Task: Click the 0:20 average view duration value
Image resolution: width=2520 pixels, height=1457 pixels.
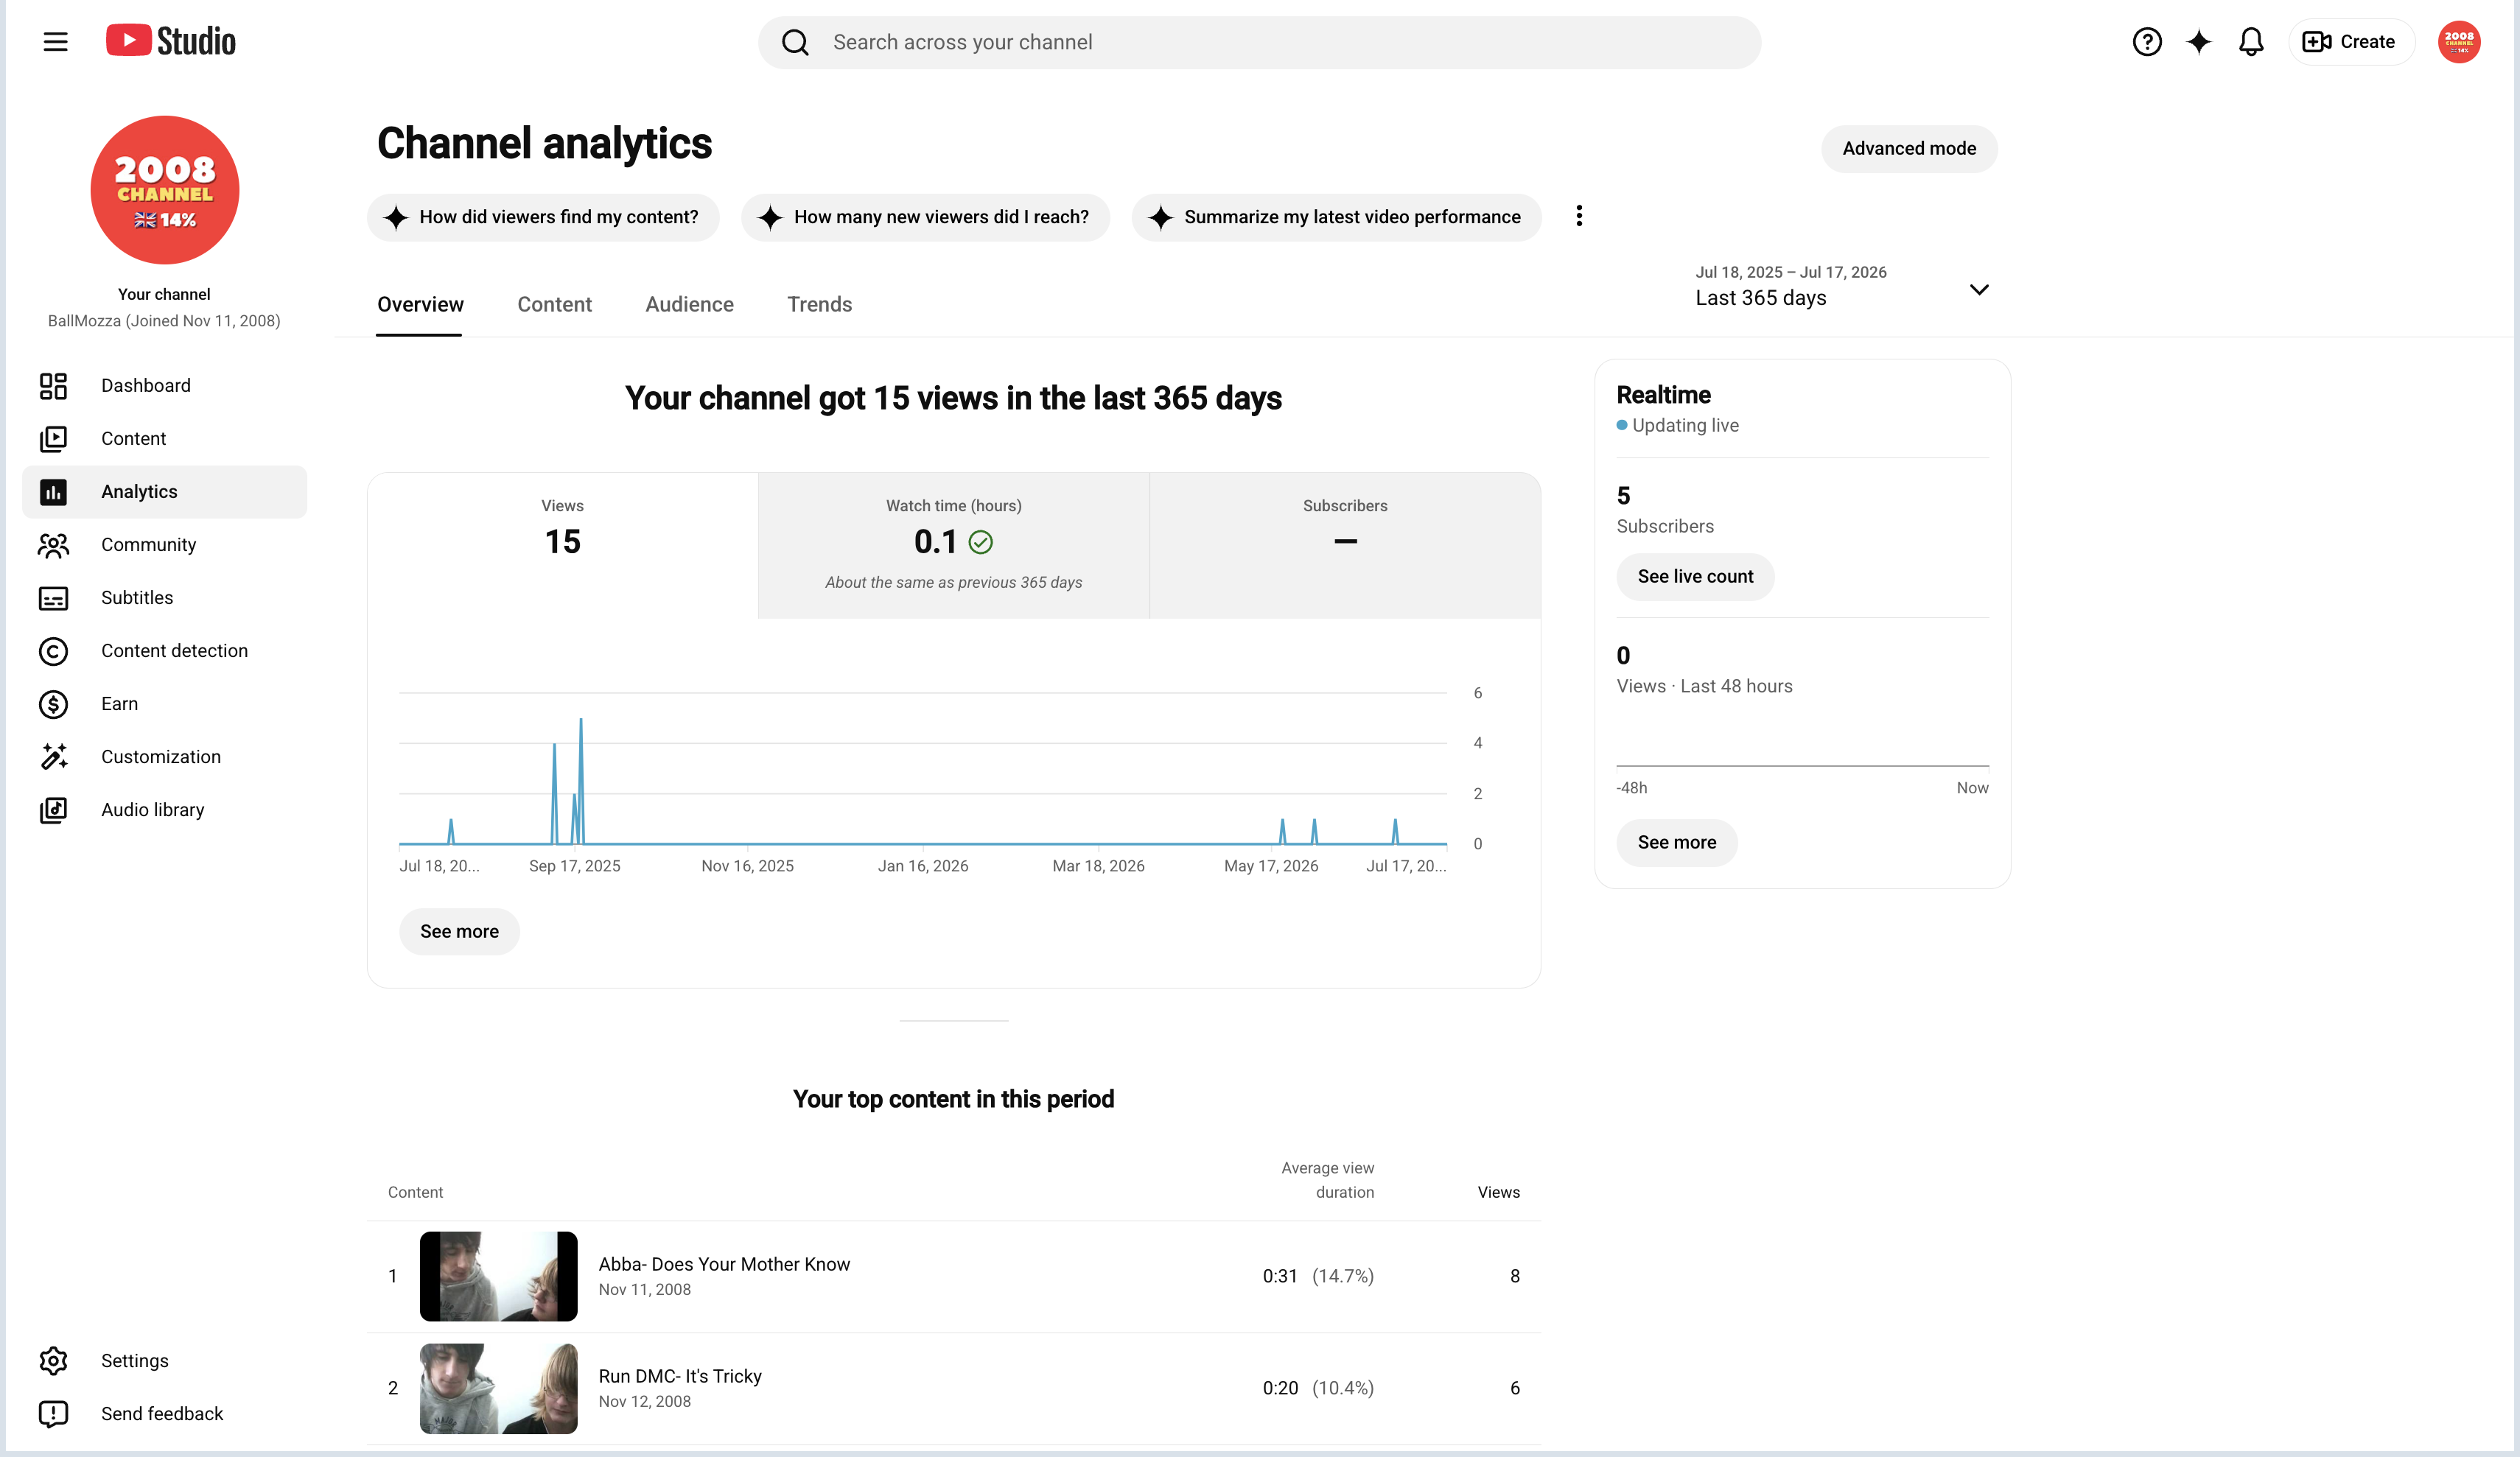Action: (x=1279, y=1388)
